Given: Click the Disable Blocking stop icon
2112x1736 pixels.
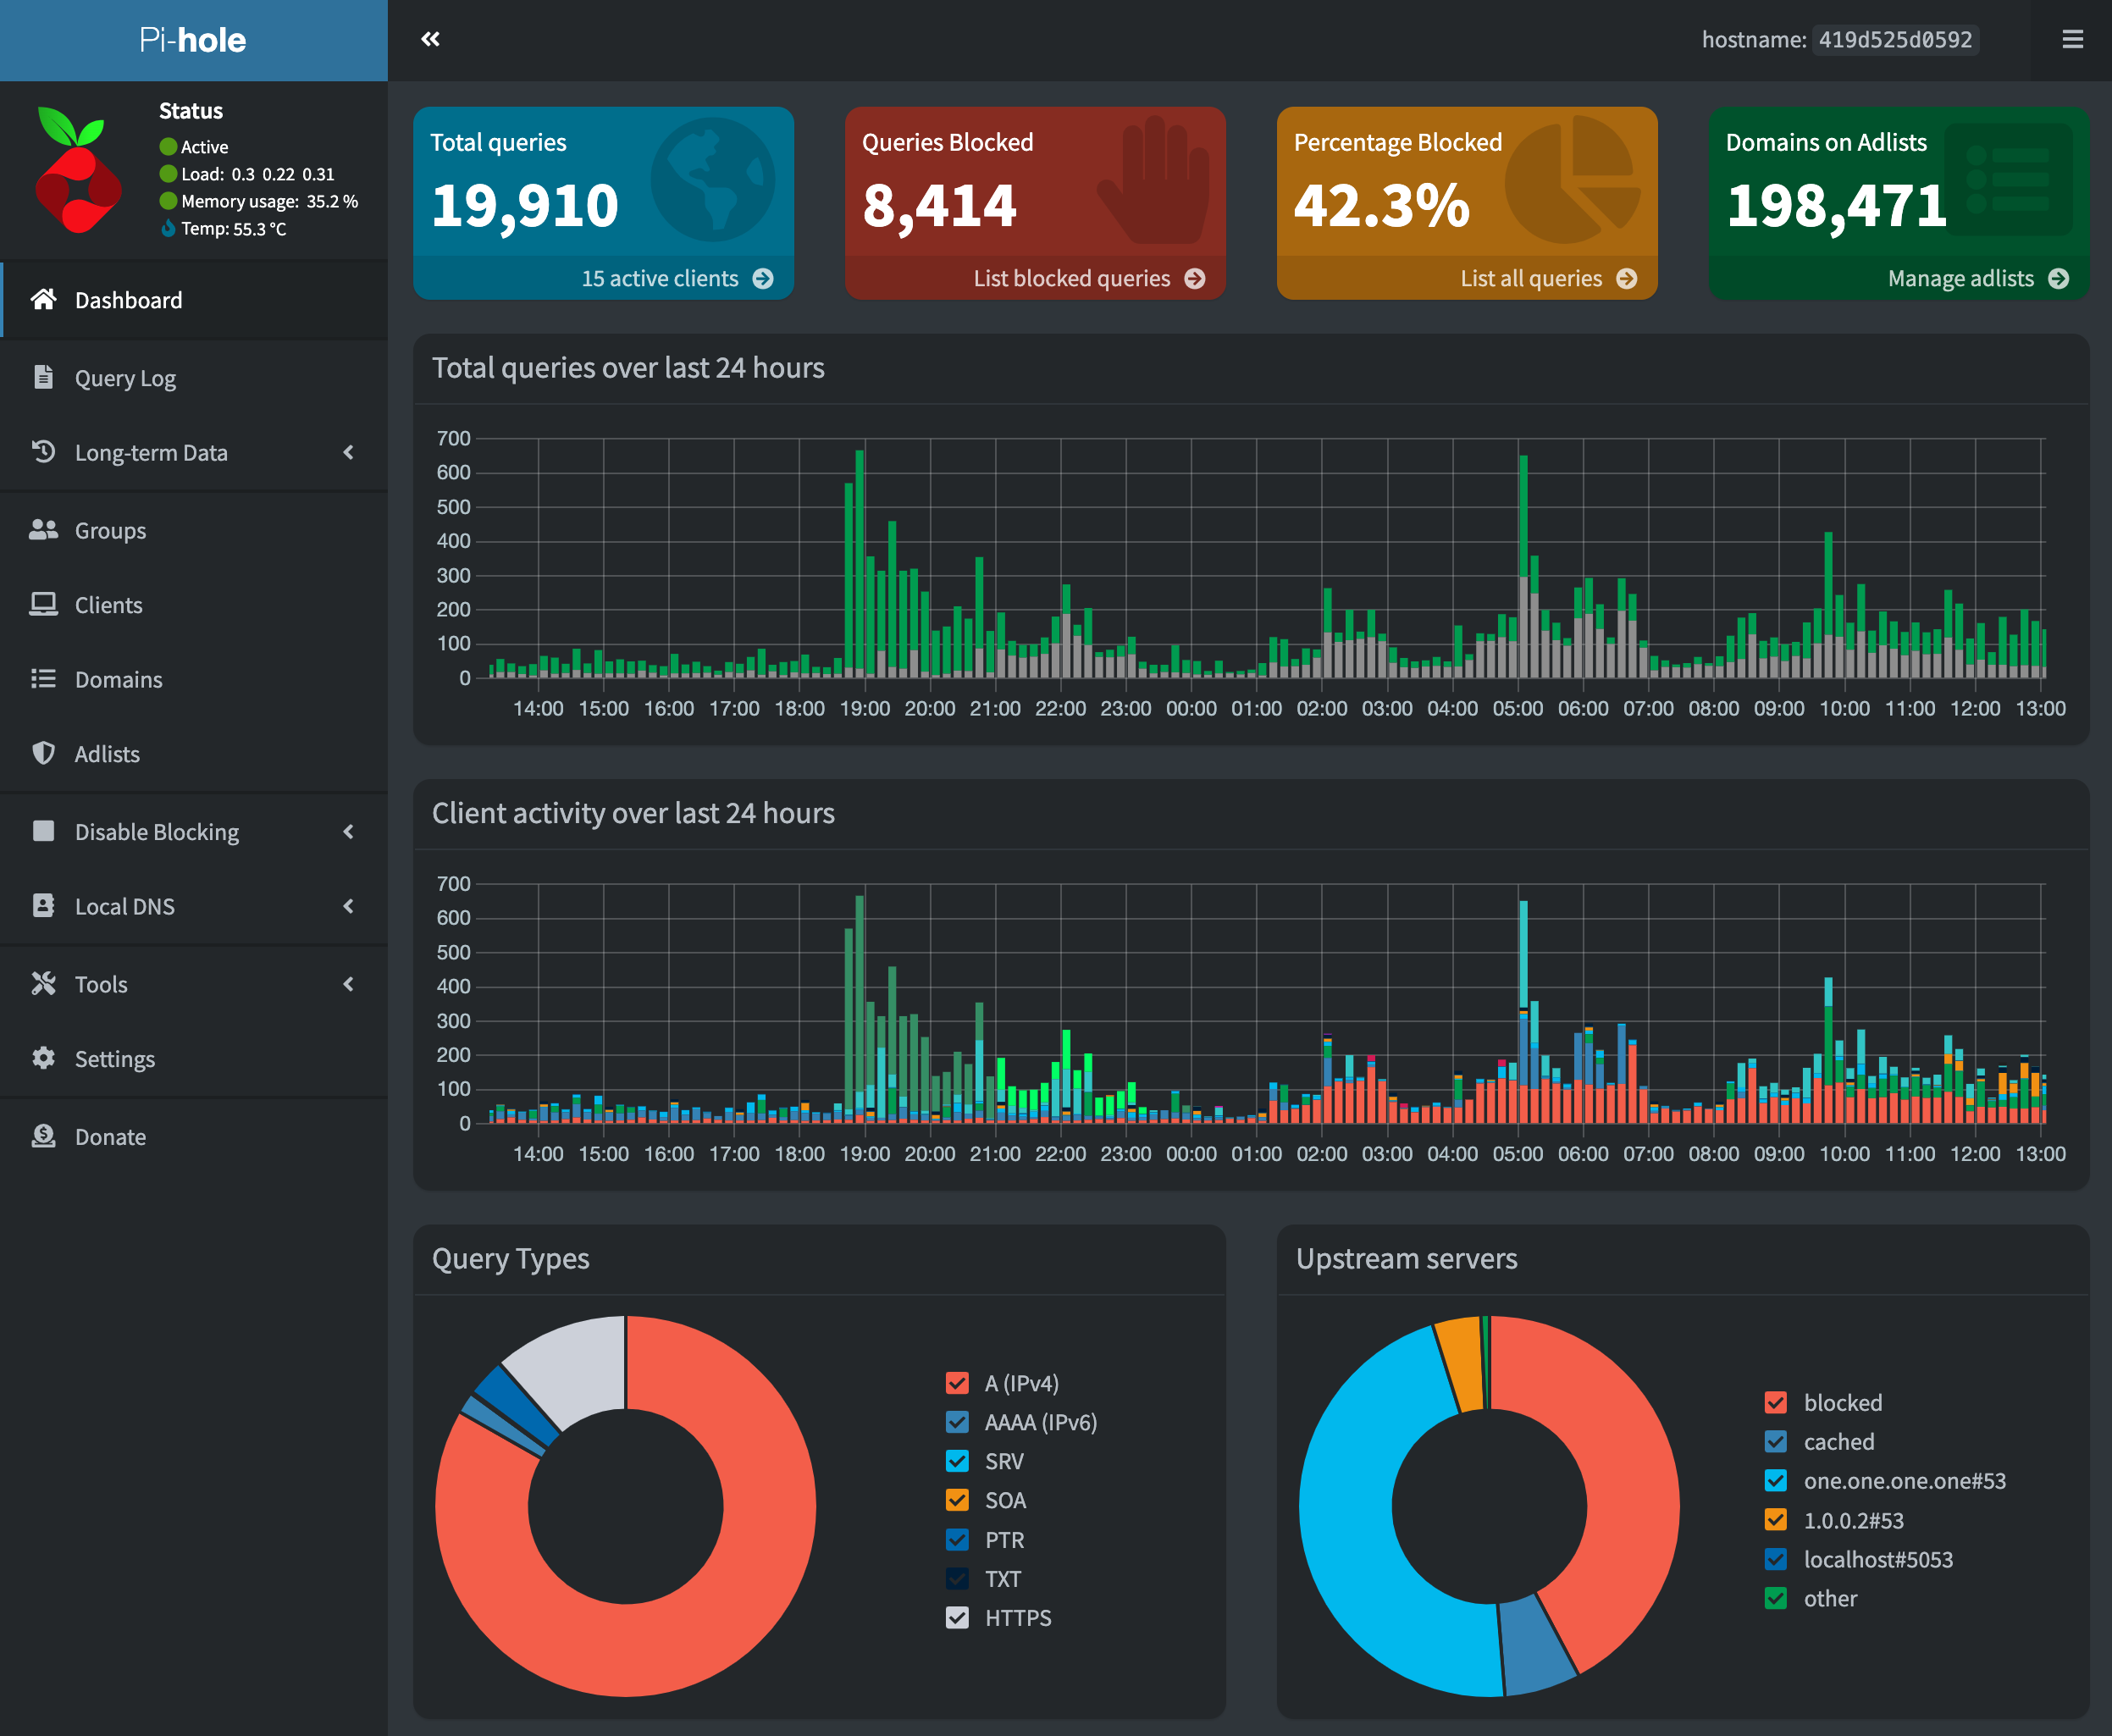Looking at the screenshot, I should [x=43, y=831].
